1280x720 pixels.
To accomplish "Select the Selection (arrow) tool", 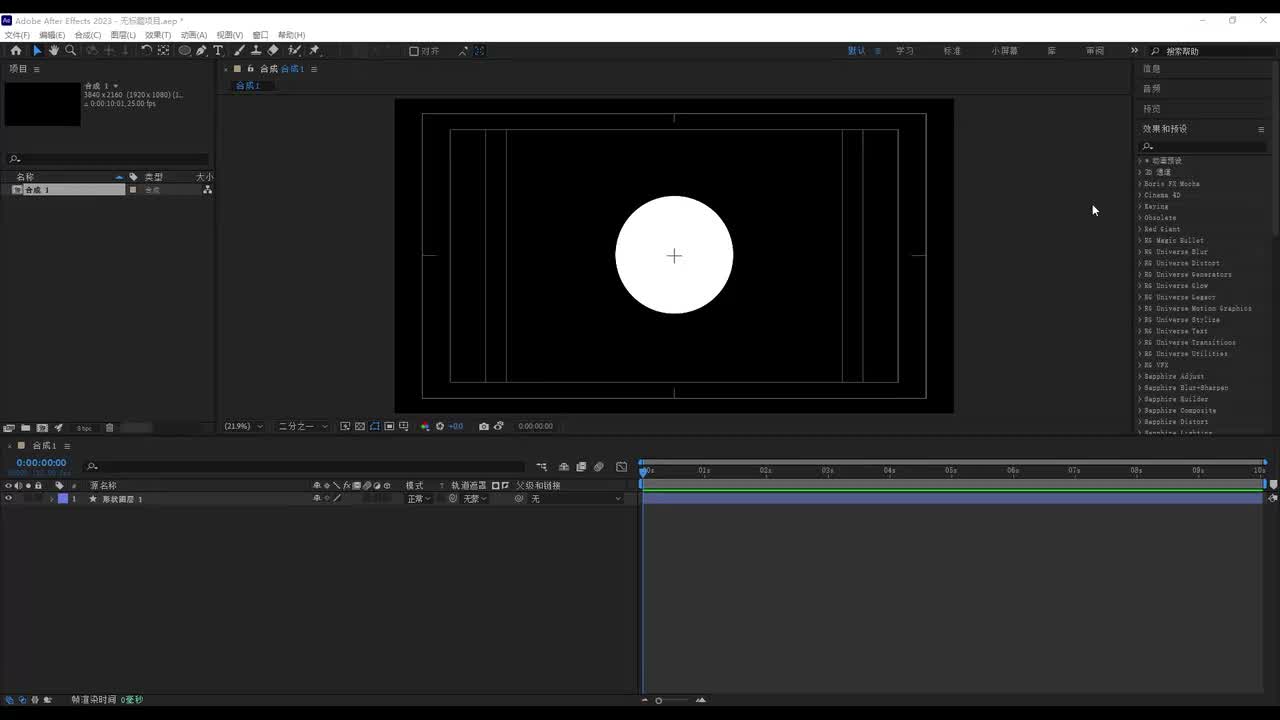I will click(37, 51).
